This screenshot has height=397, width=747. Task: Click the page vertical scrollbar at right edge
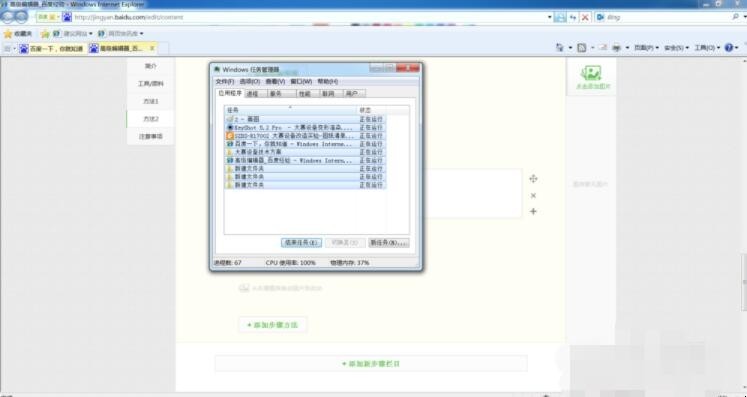(x=744, y=224)
